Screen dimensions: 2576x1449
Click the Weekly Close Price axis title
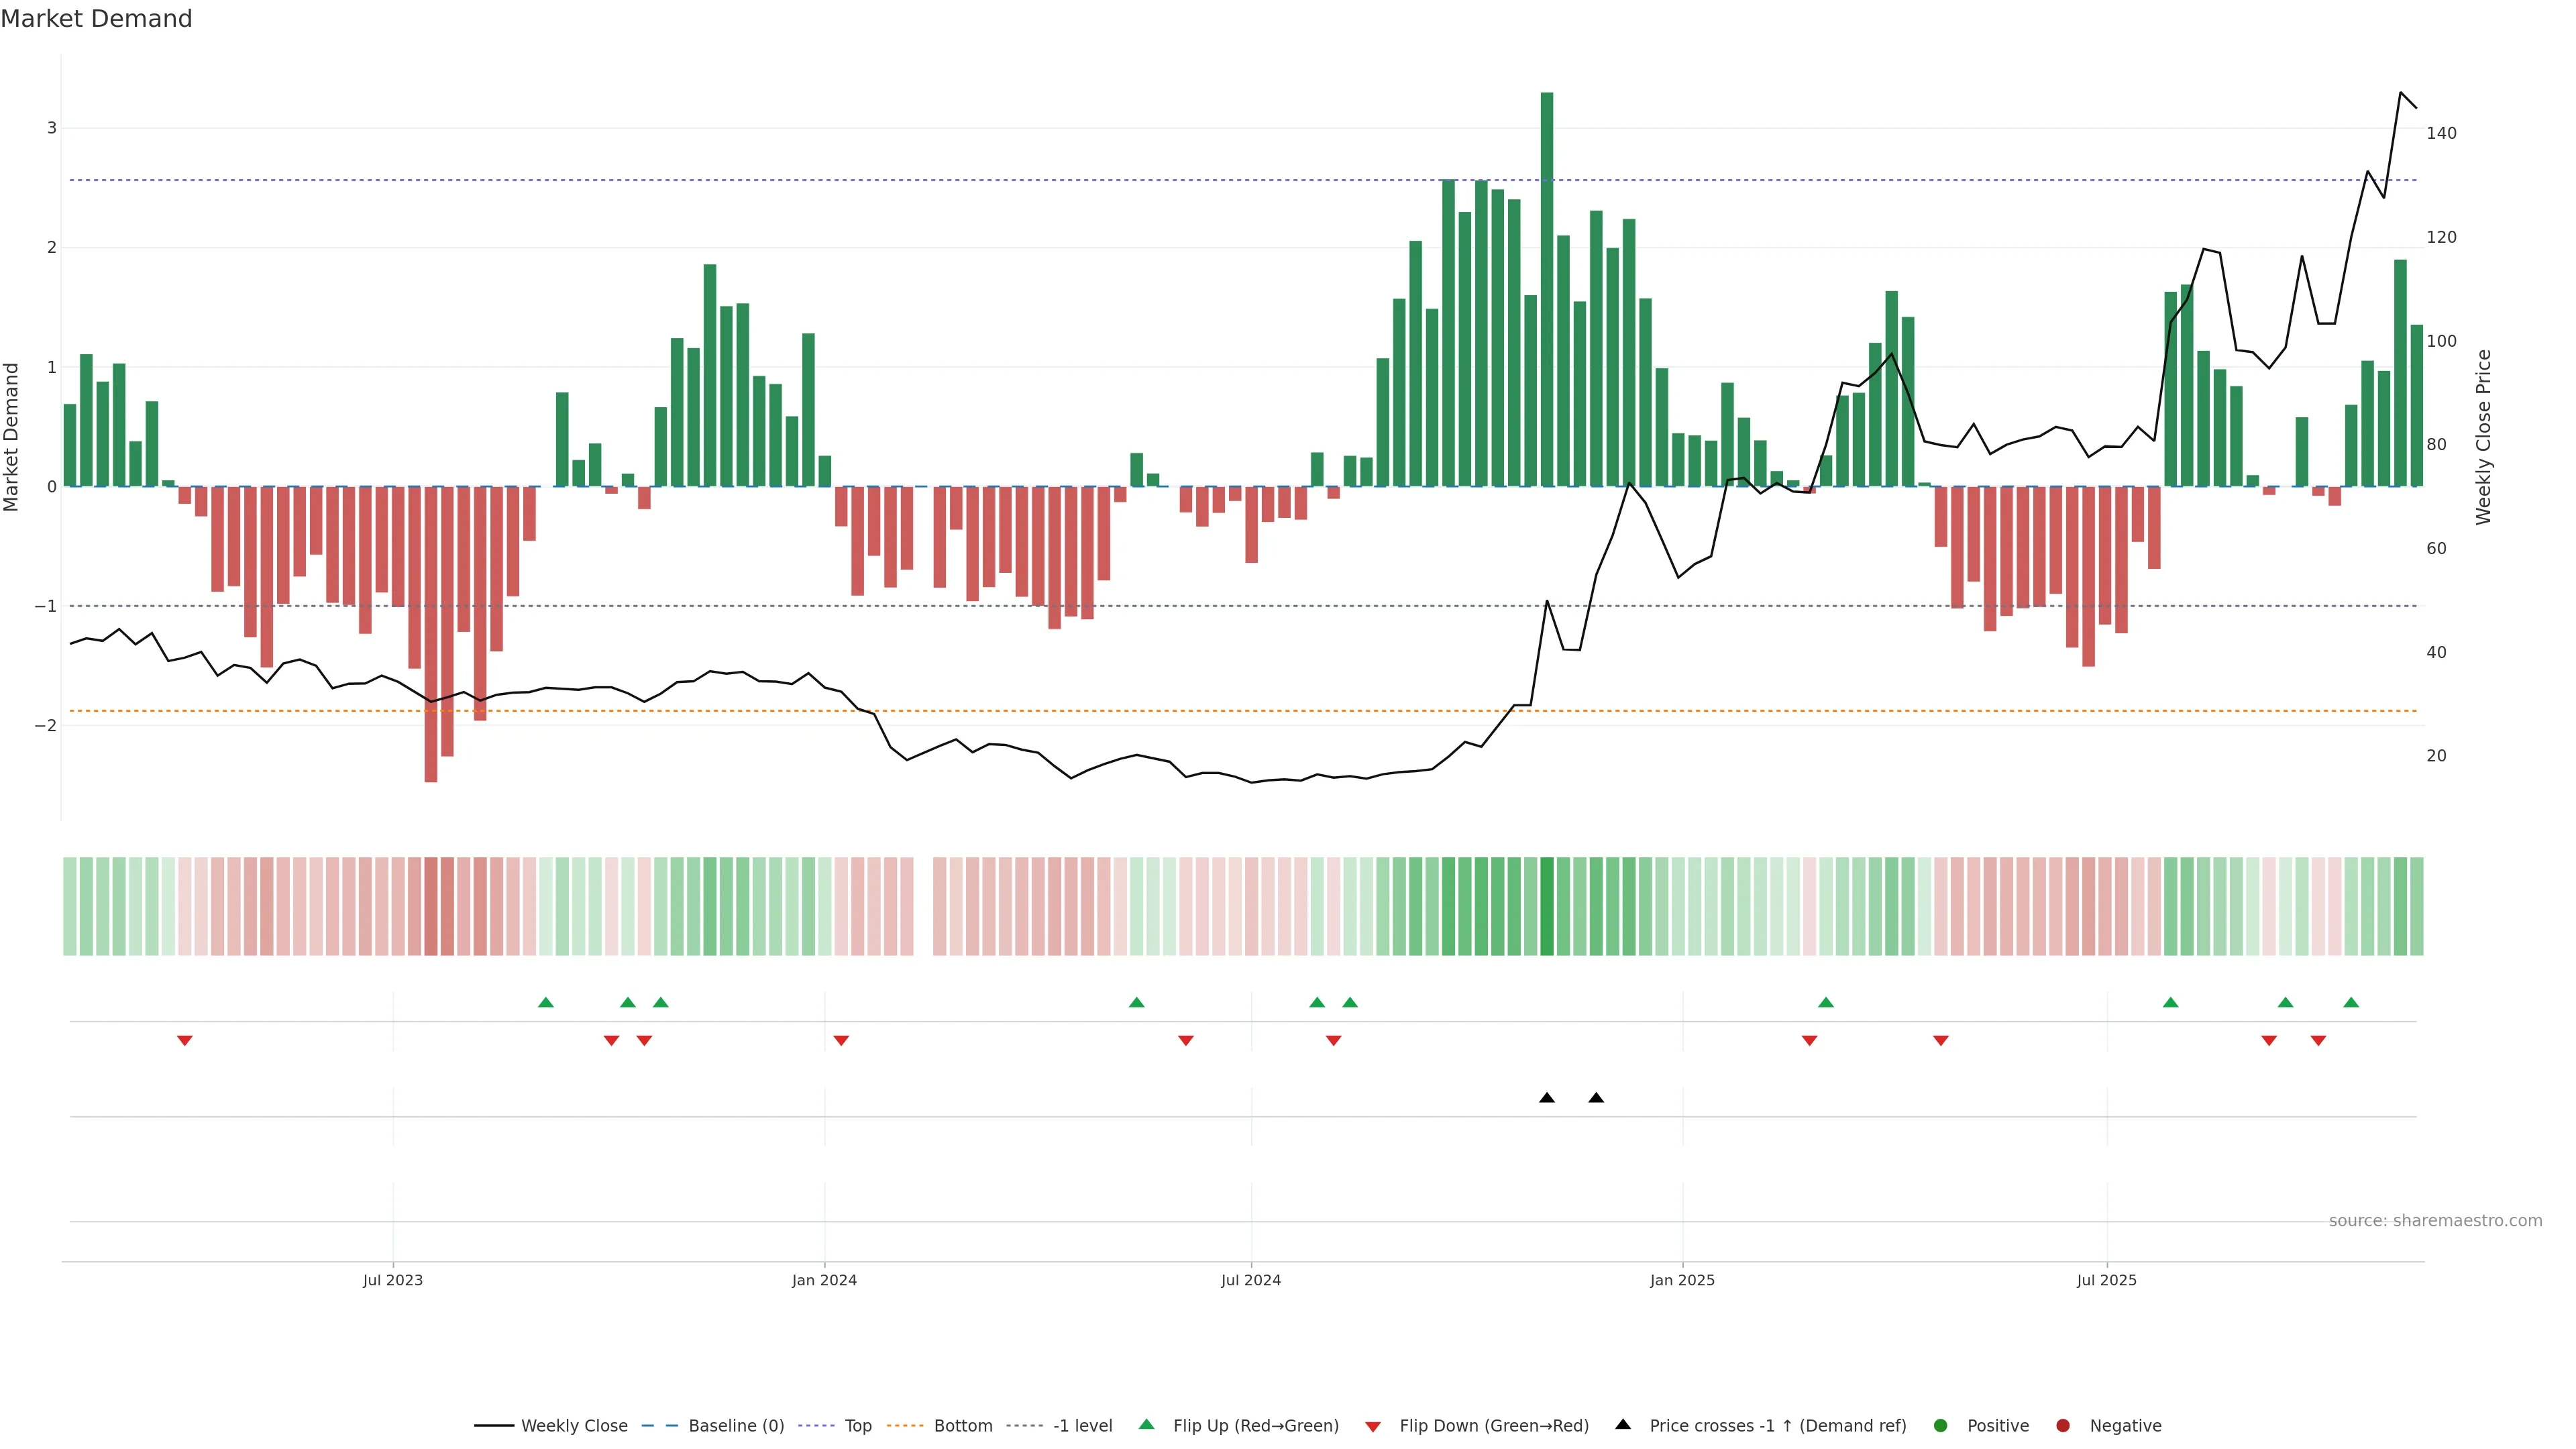pyautogui.click(x=2484, y=437)
